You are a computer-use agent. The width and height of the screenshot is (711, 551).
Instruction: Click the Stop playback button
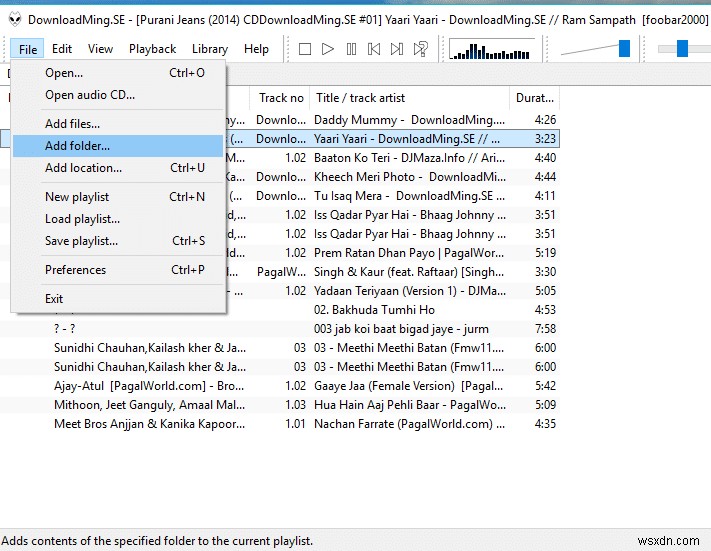click(x=305, y=49)
